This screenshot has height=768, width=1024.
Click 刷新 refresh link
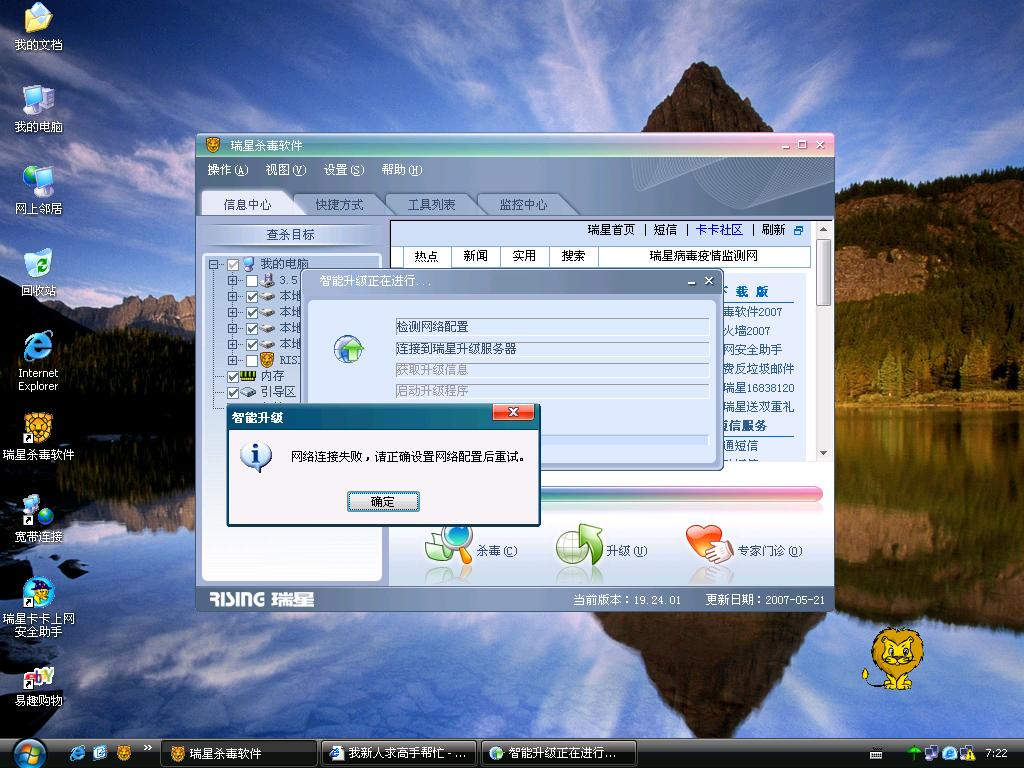[773, 230]
